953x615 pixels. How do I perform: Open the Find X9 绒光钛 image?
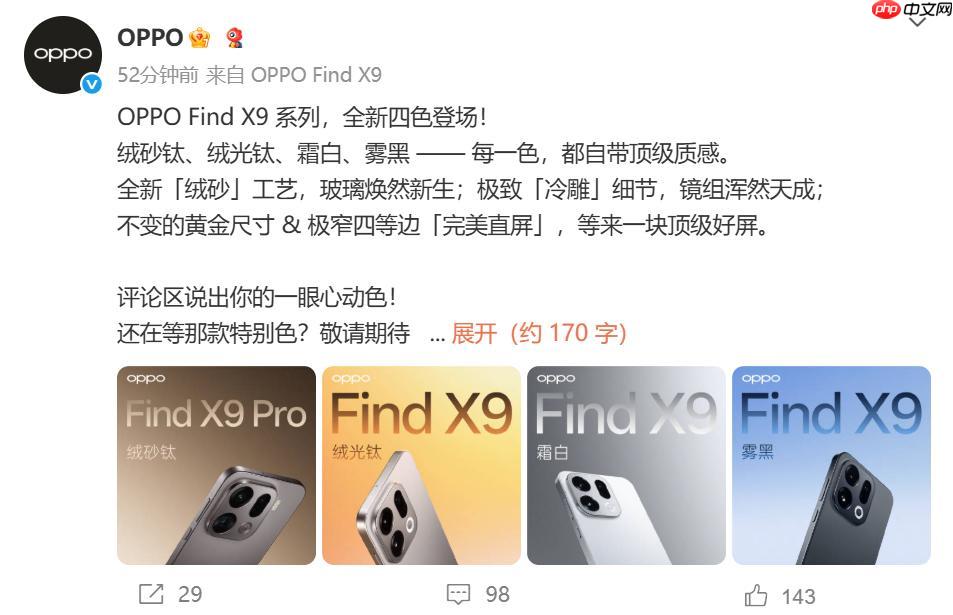point(421,466)
